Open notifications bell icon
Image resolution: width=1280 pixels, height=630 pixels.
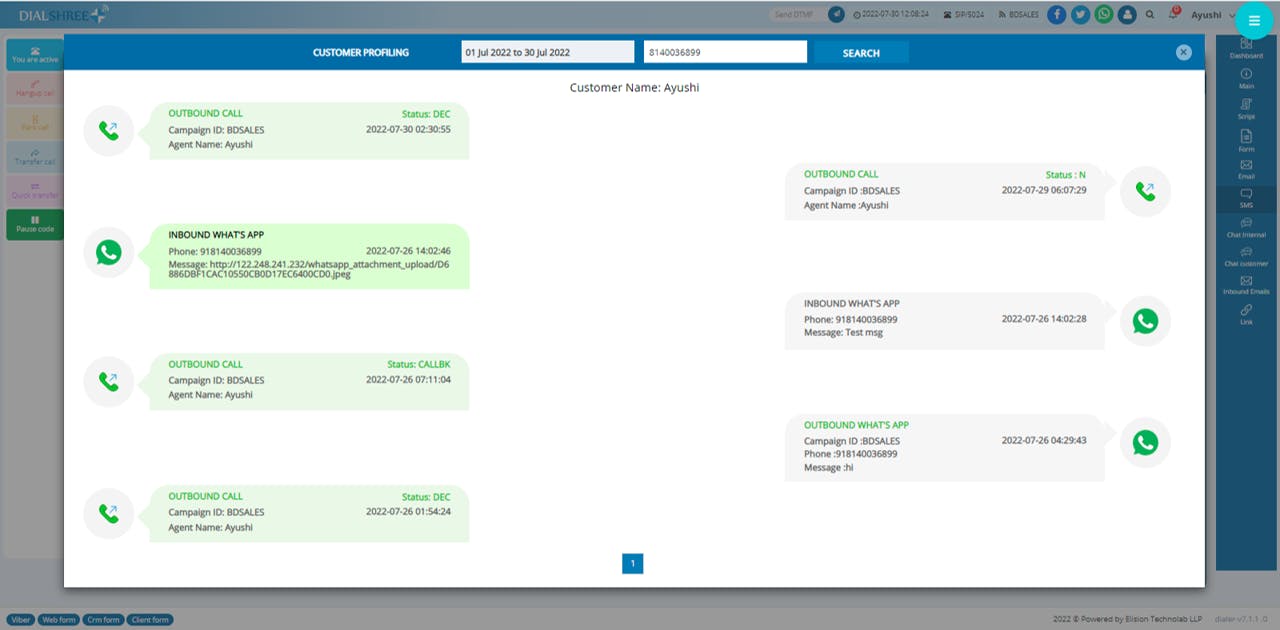(1173, 15)
